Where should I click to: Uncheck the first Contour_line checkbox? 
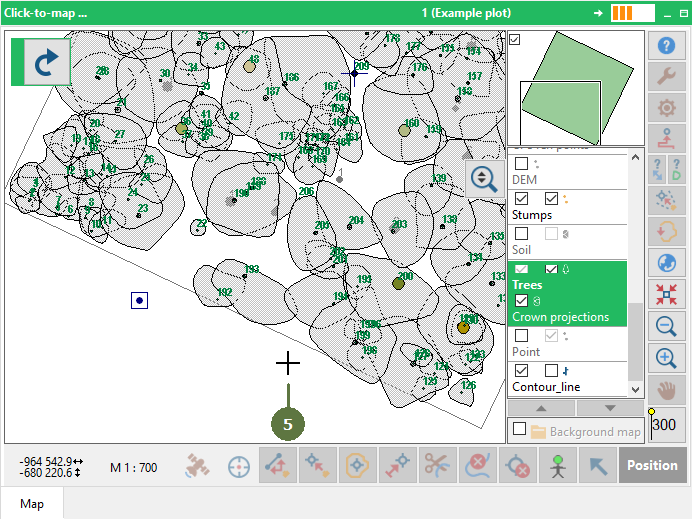(521, 370)
